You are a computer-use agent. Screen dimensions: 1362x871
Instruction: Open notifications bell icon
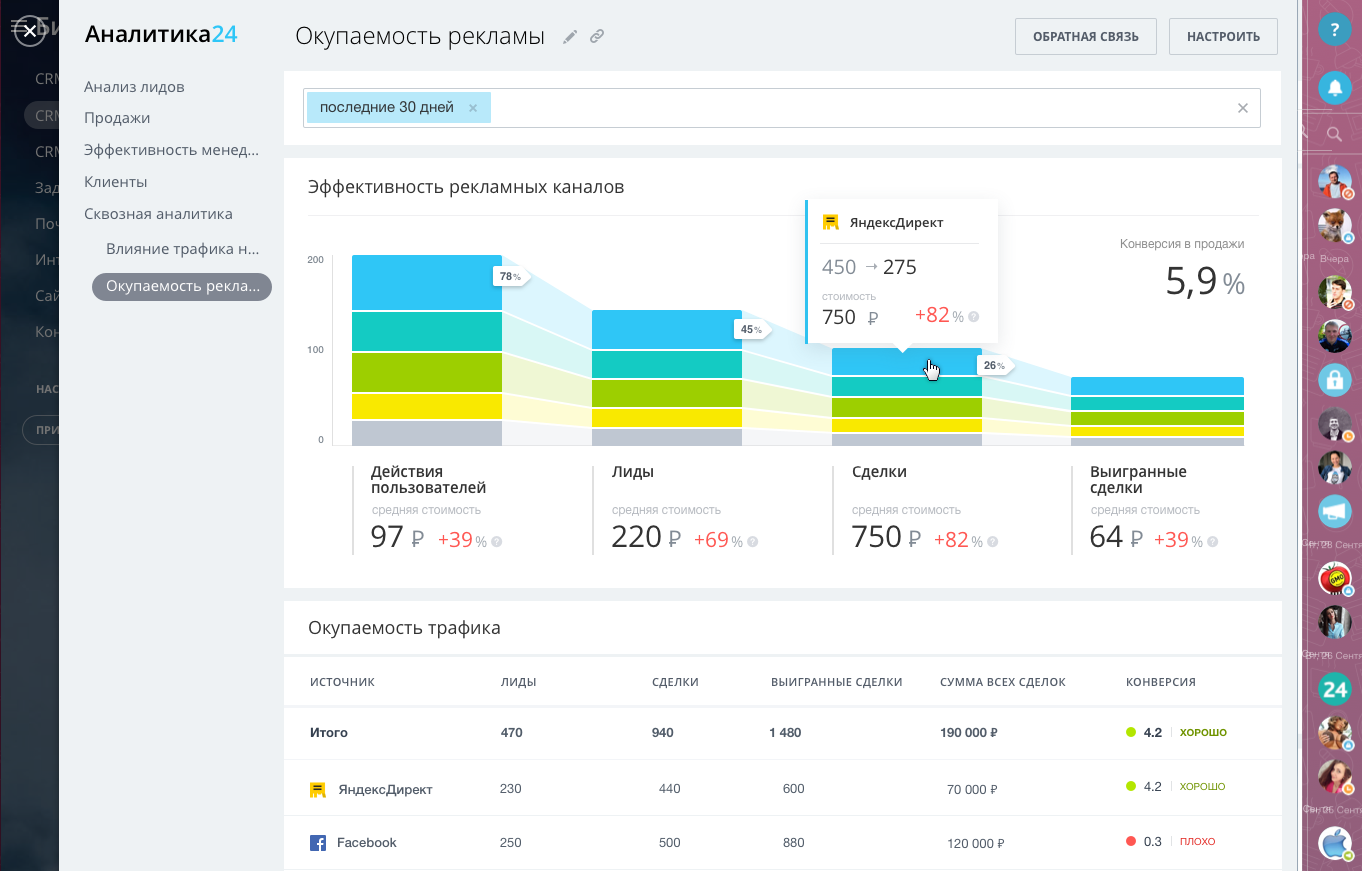click(1334, 88)
